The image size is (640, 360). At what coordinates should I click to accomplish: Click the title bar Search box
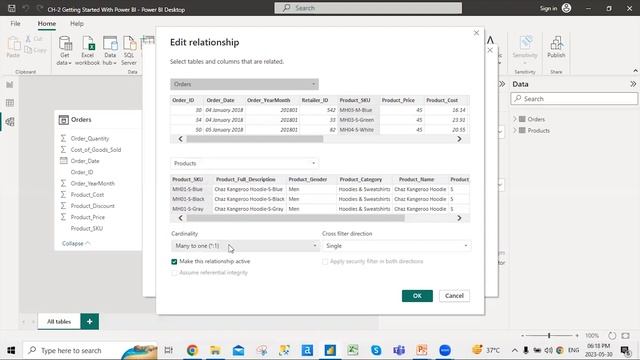click(368, 8)
